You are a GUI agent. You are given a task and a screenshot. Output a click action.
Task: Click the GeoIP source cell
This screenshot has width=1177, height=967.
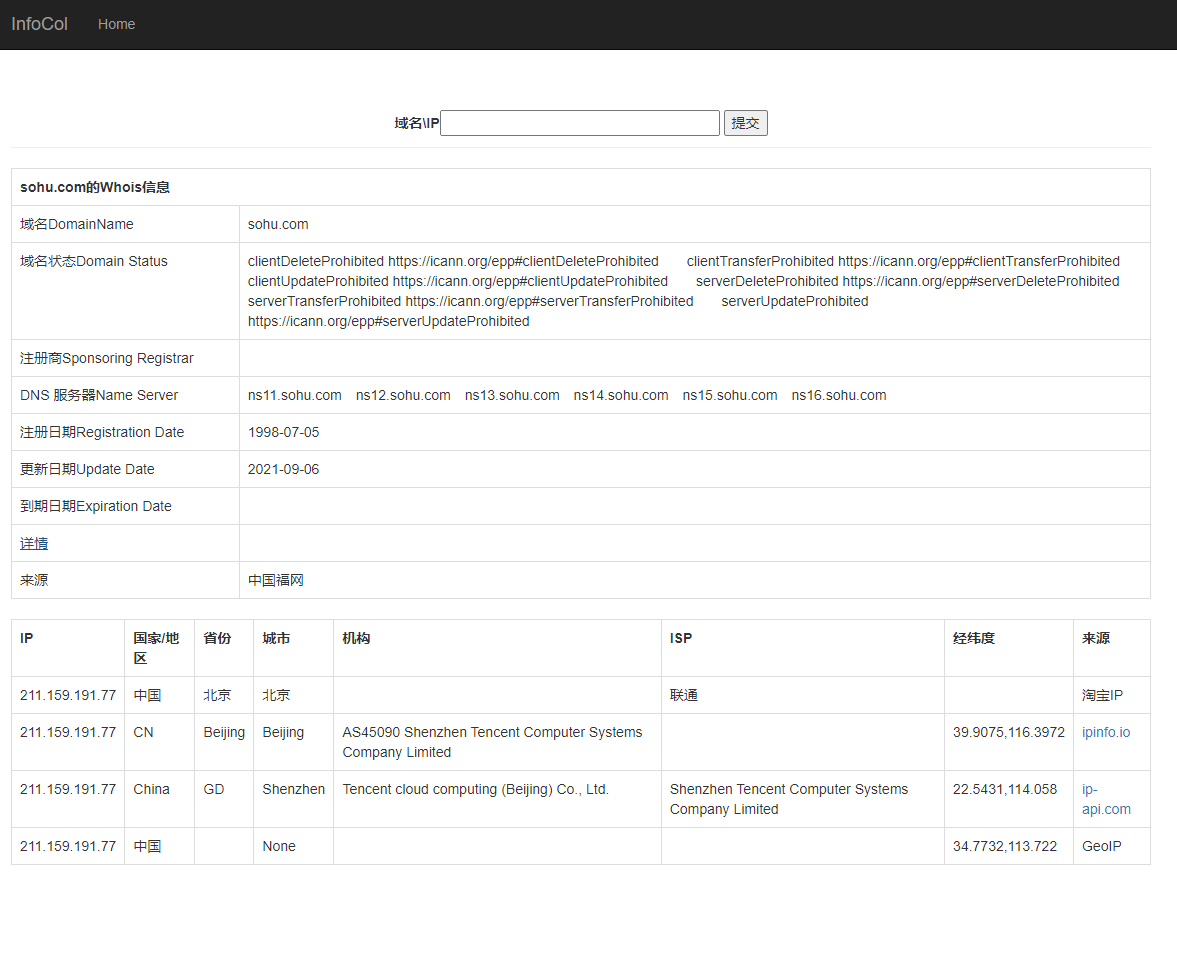[1101, 846]
